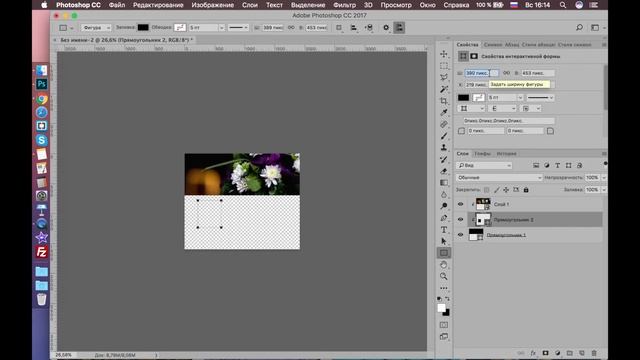Open Непрозрачность opacity dropdown arrow

pyautogui.click(x=604, y=178)
